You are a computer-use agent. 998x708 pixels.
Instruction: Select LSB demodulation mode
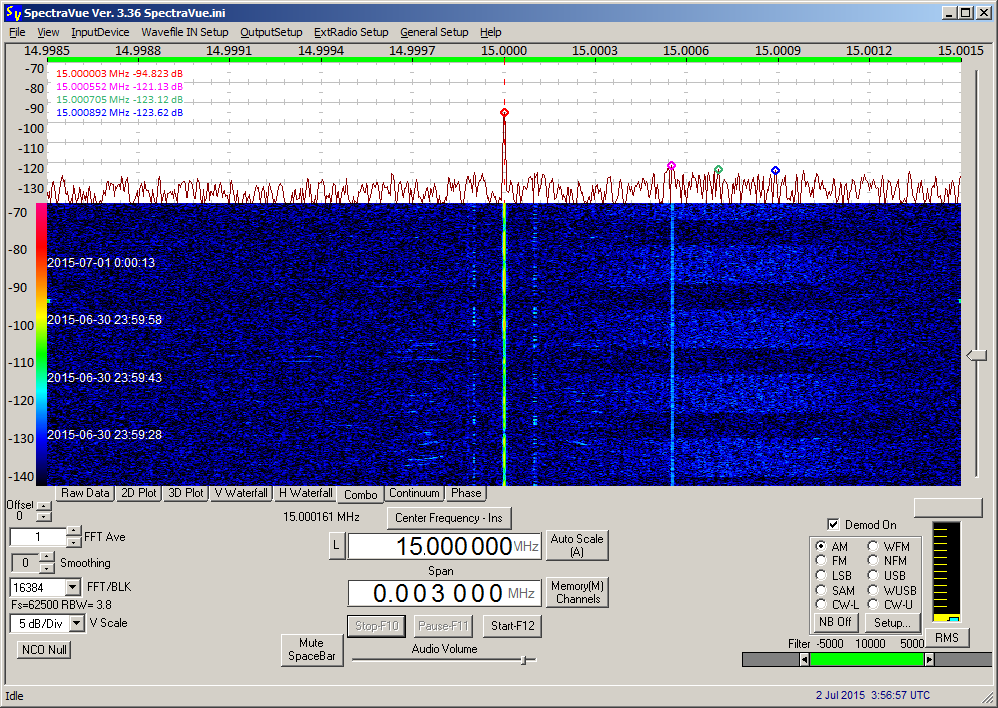821,575
